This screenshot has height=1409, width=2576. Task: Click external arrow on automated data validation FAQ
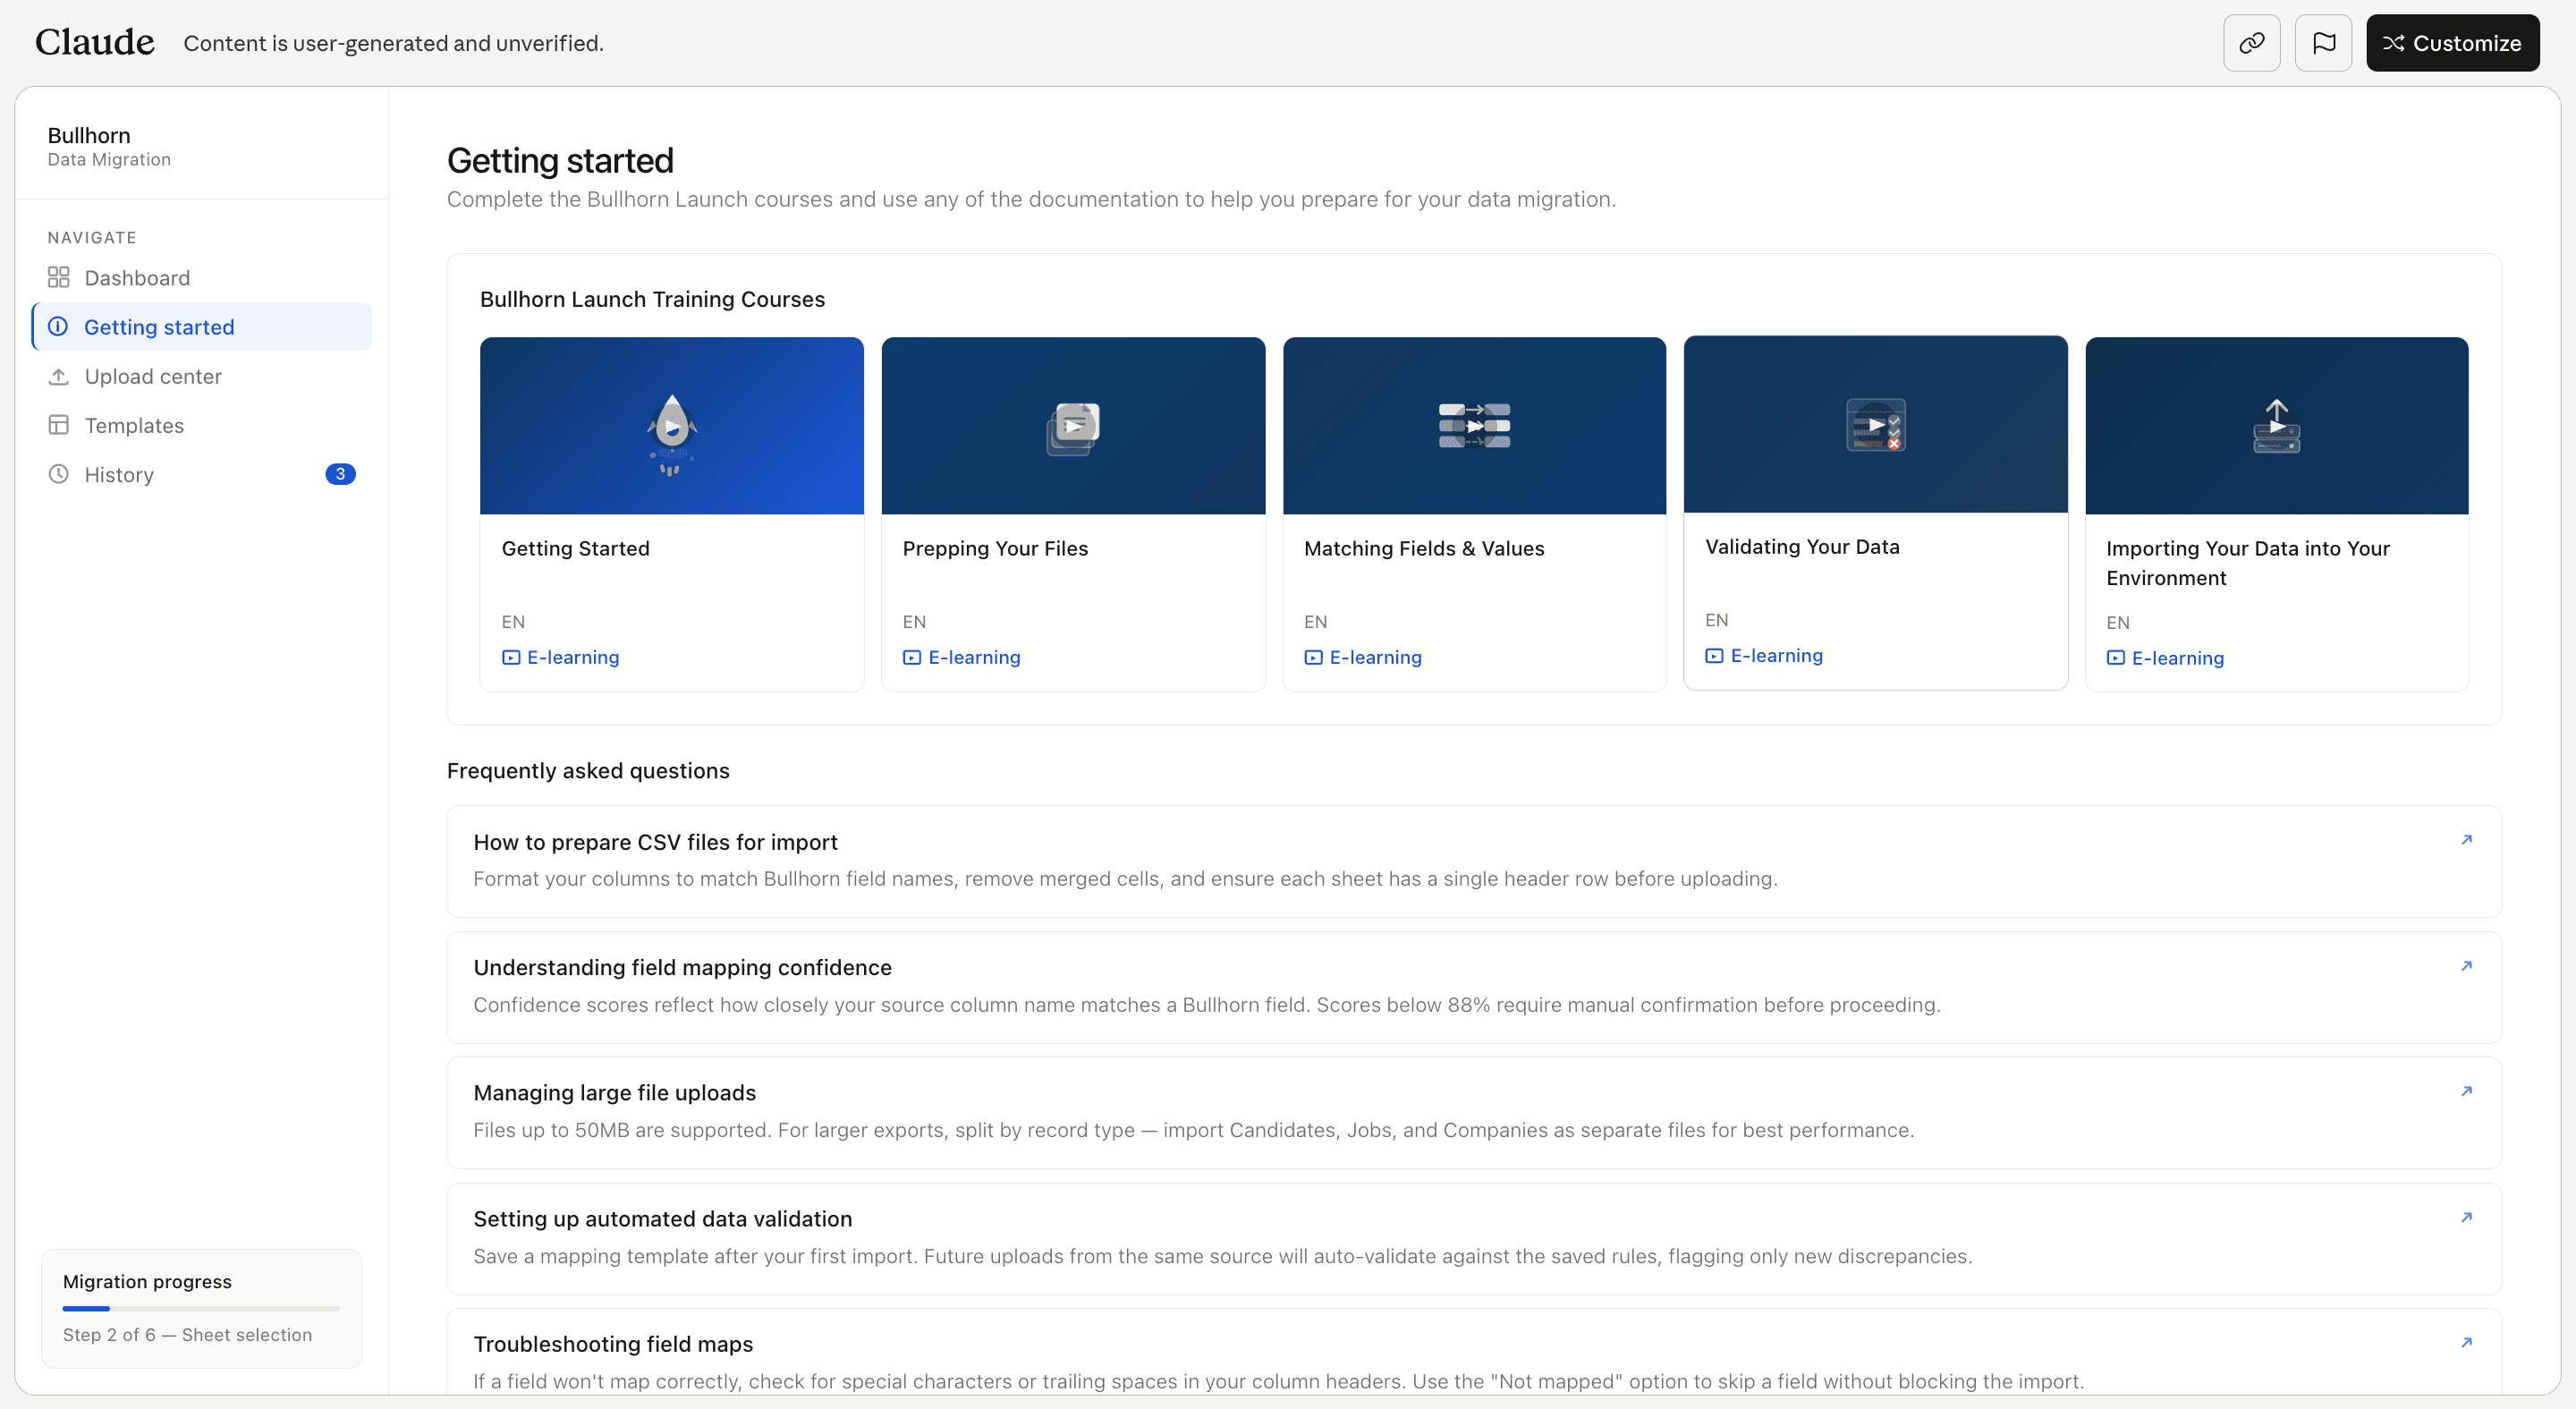pos(2466,1217)
